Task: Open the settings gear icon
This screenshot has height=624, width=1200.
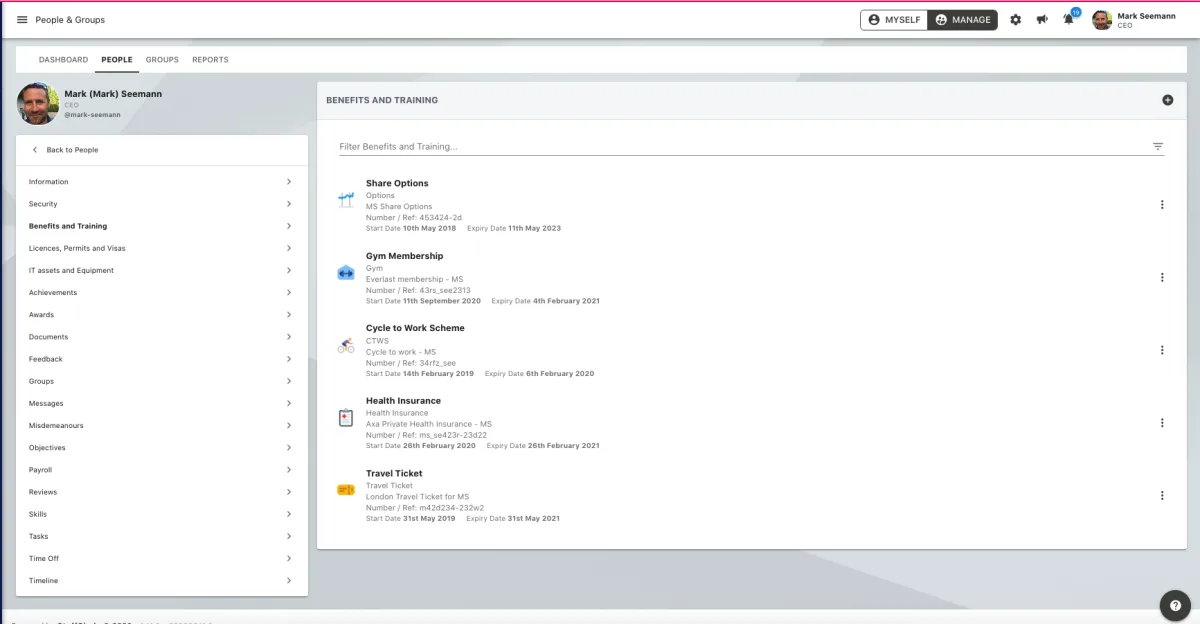Action: coord(1016,20)
